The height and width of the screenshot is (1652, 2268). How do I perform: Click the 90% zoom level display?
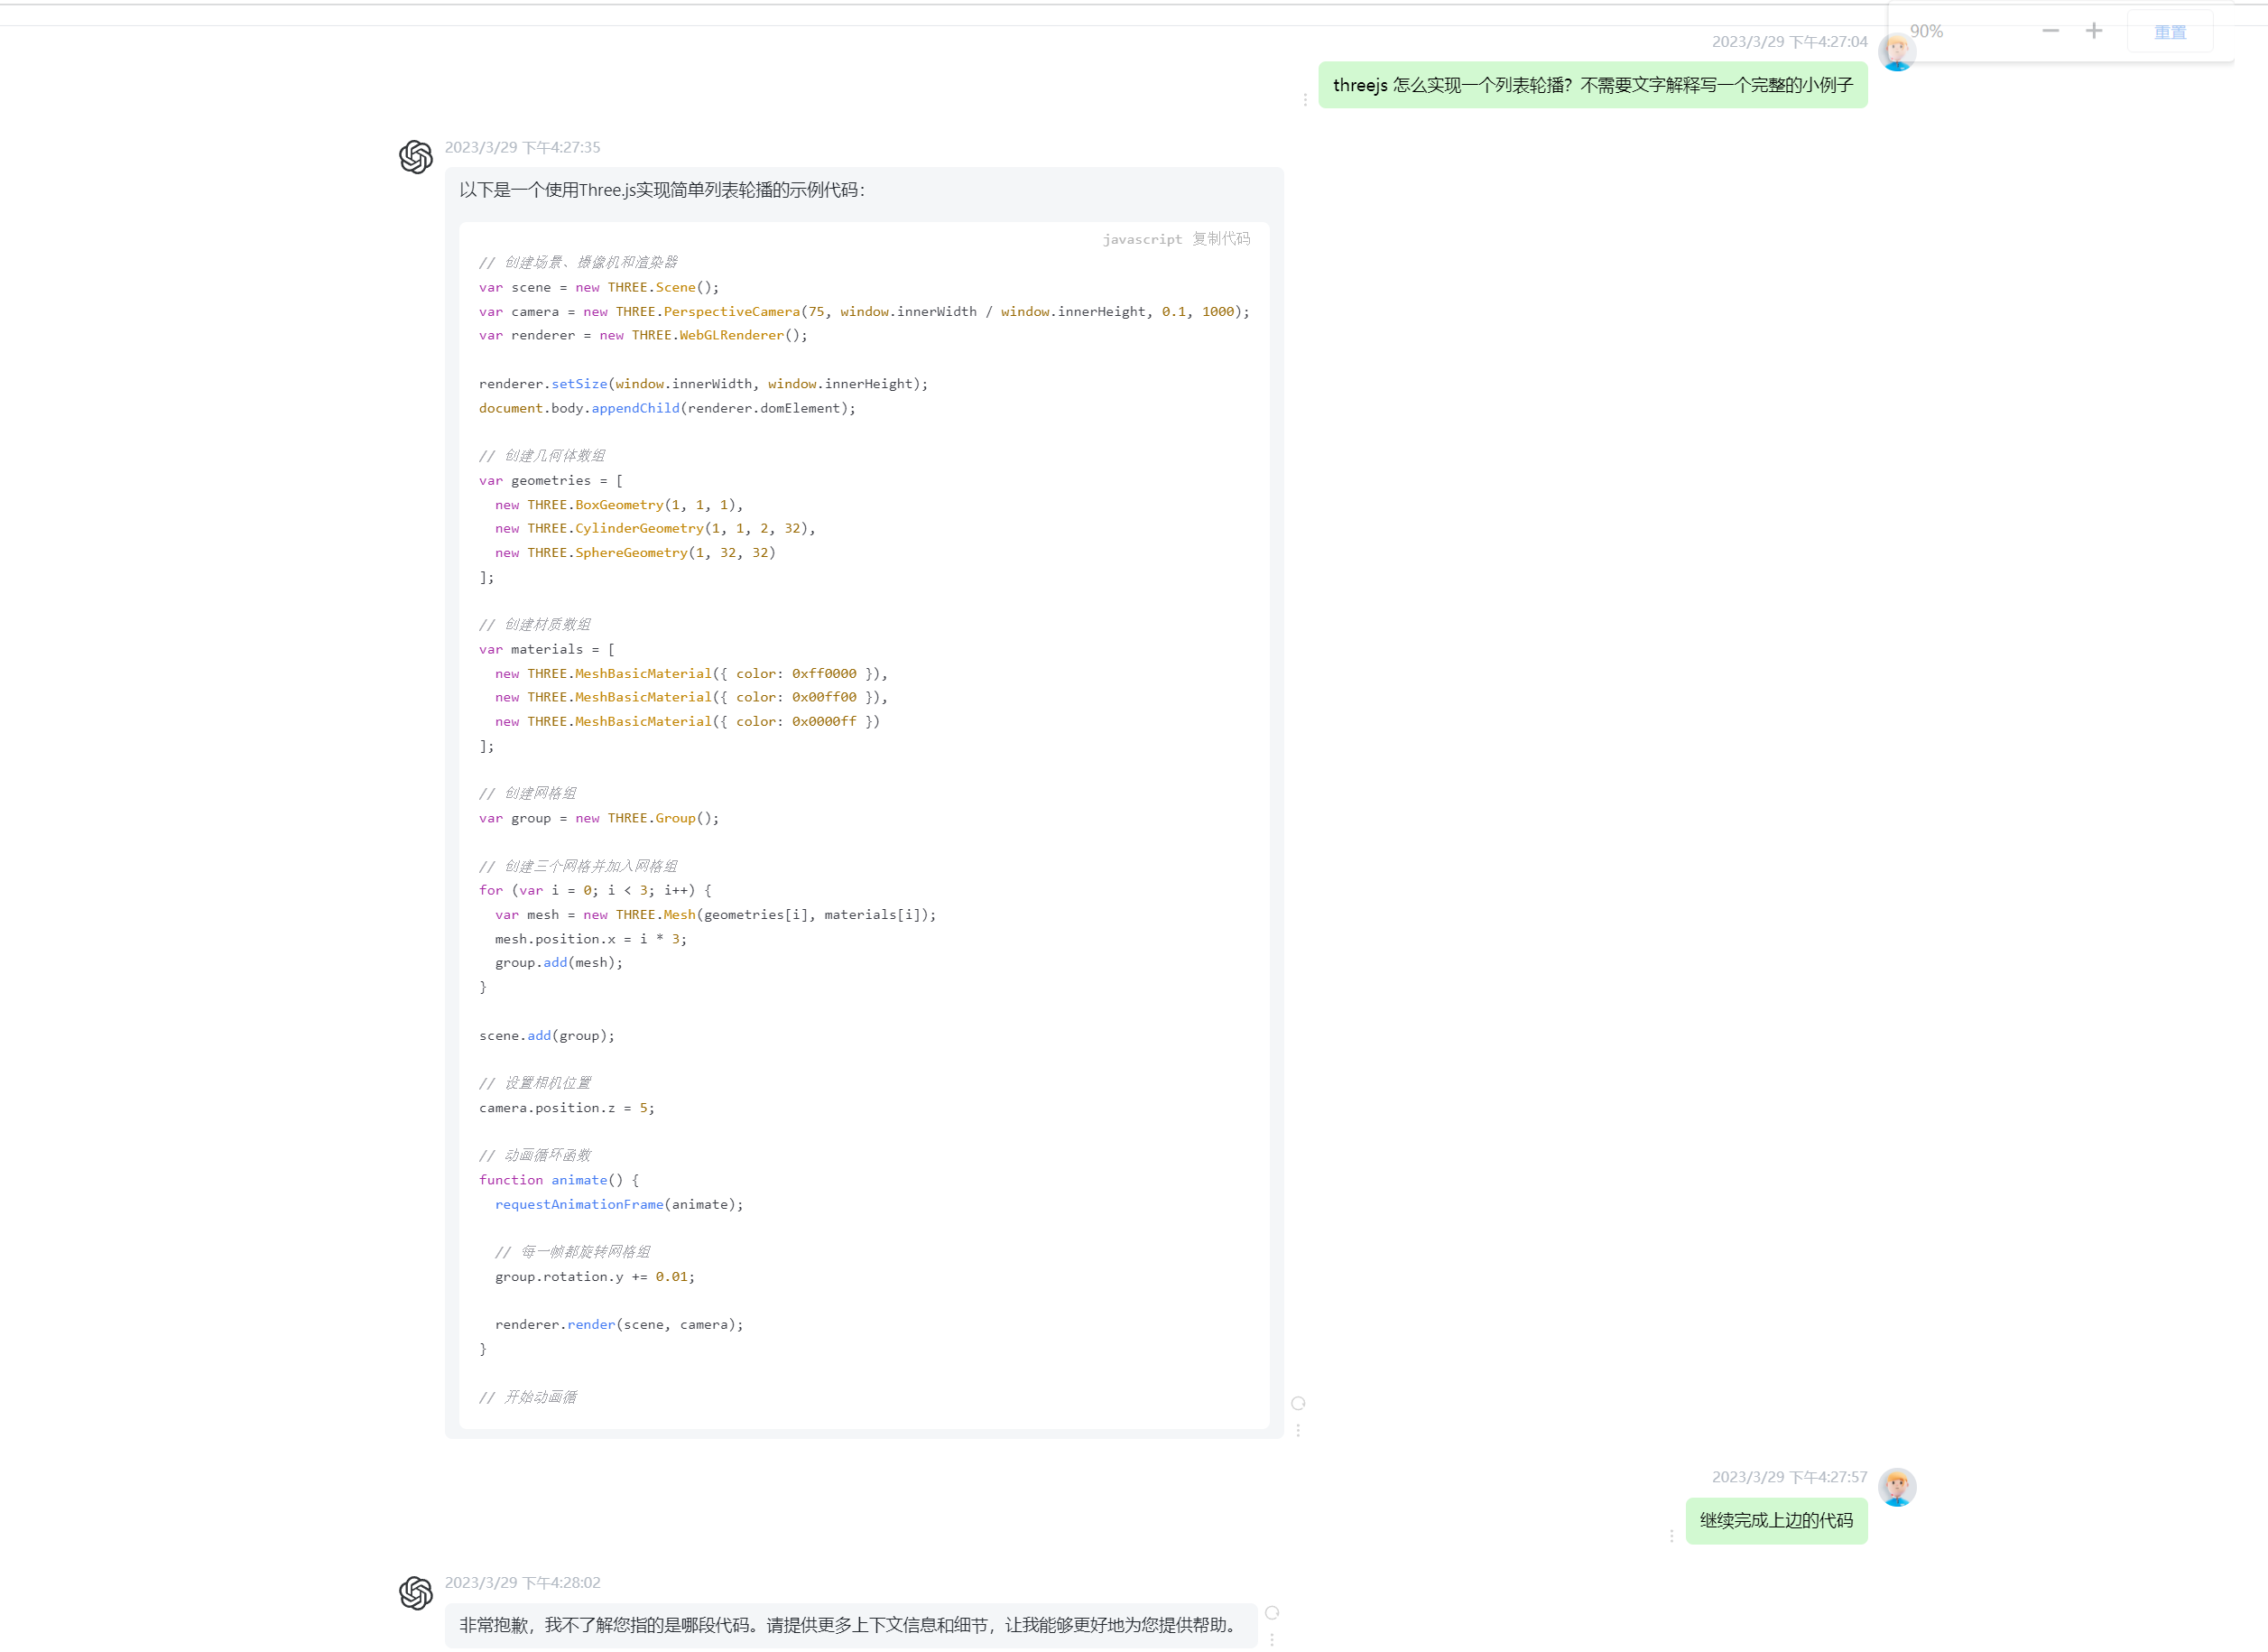[x=1926, y=31]
